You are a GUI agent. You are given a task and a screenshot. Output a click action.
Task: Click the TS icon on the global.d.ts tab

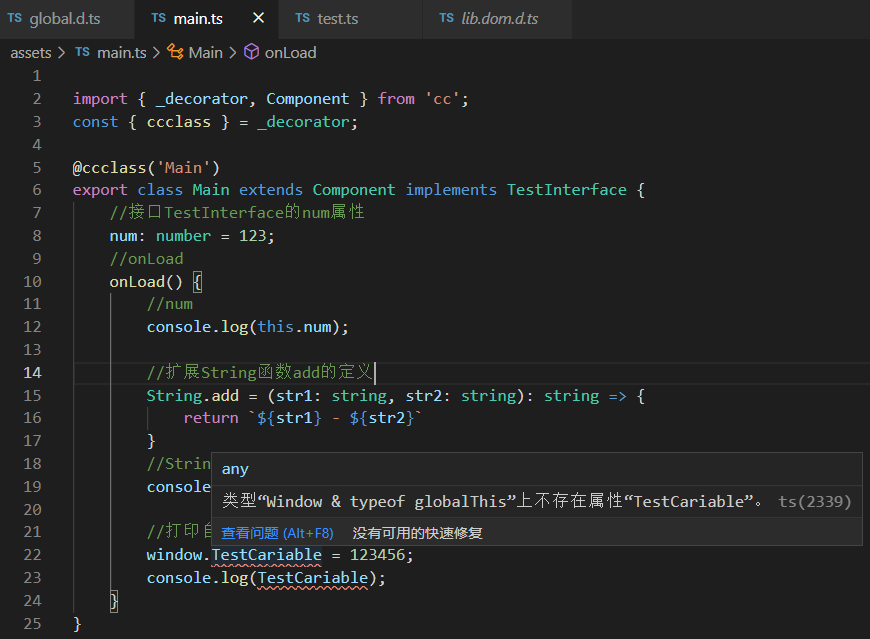click(14, 19)
